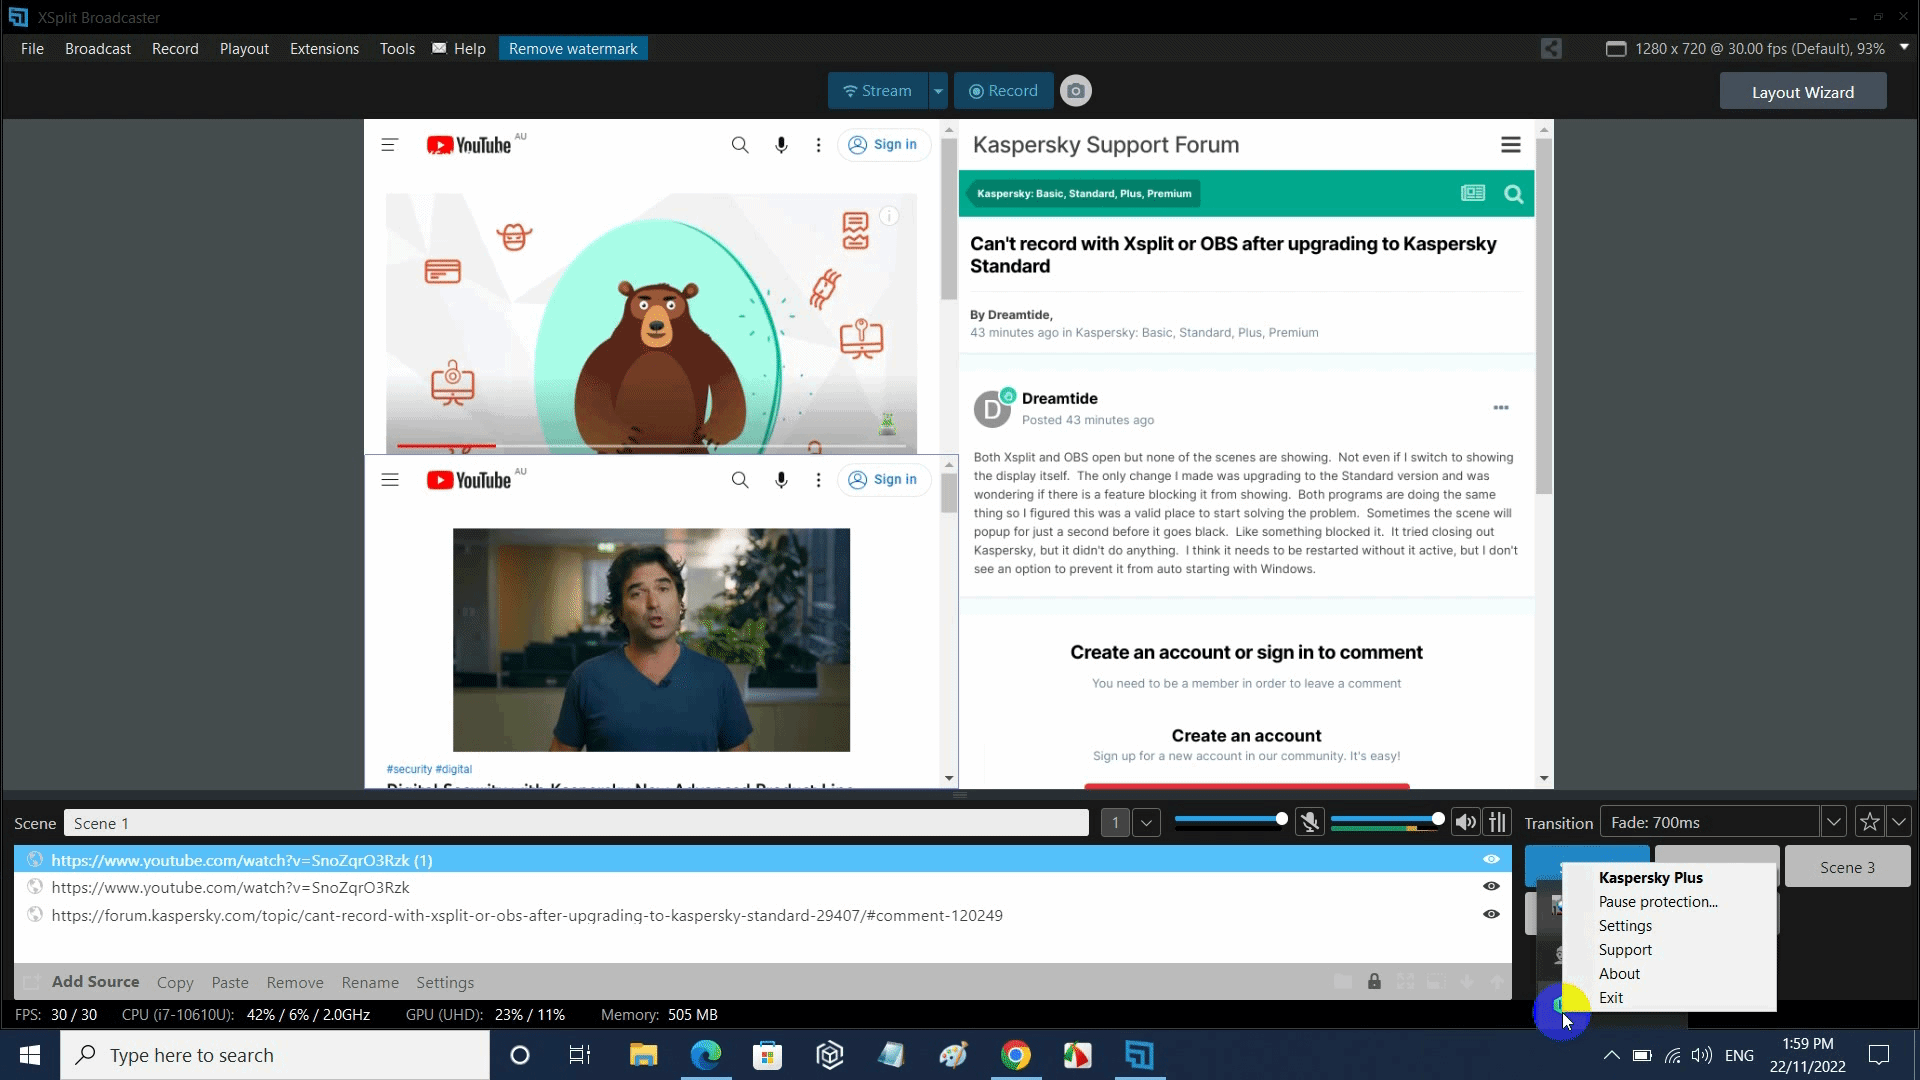Toggle visibility of the second YouTube source
Image resolution: width=1920 pixels, height=1080 pixels.
1491,887
